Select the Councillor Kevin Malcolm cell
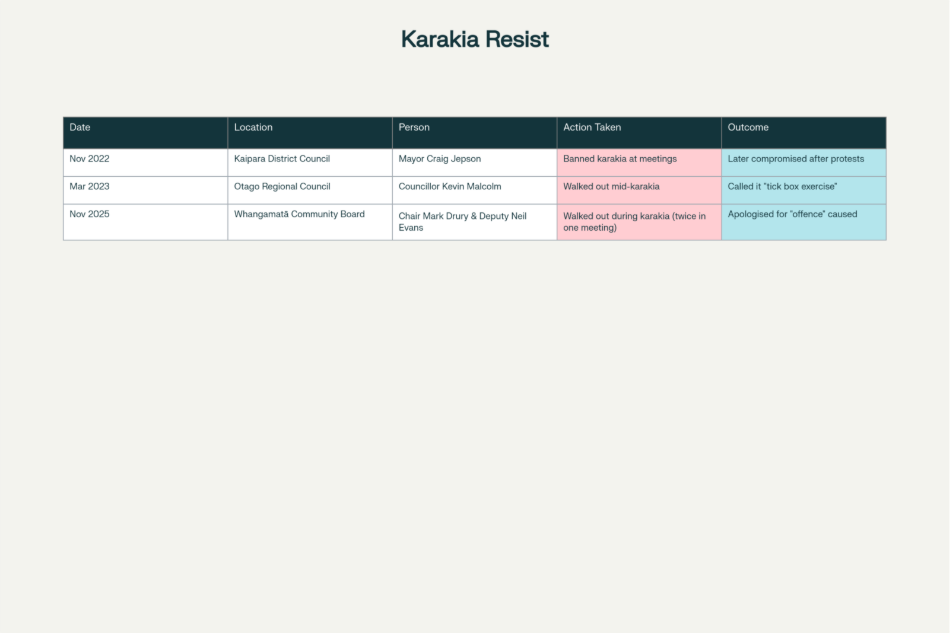This screenshot has width=951, height=633. click(474, 187)
